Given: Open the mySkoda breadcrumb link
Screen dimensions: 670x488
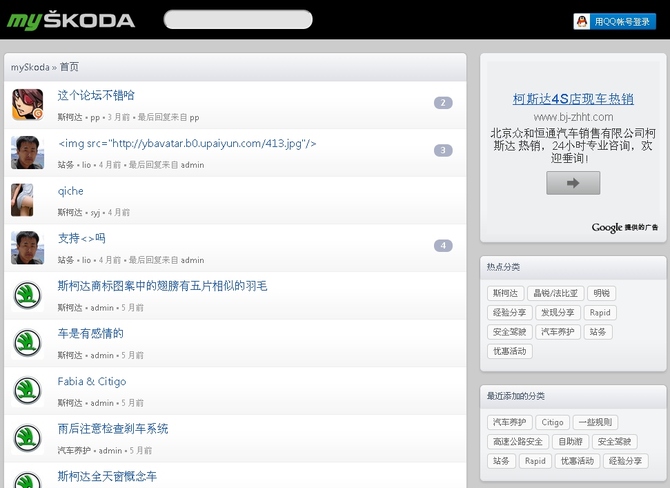Looking at the screenshot, I should pos(30,67).
